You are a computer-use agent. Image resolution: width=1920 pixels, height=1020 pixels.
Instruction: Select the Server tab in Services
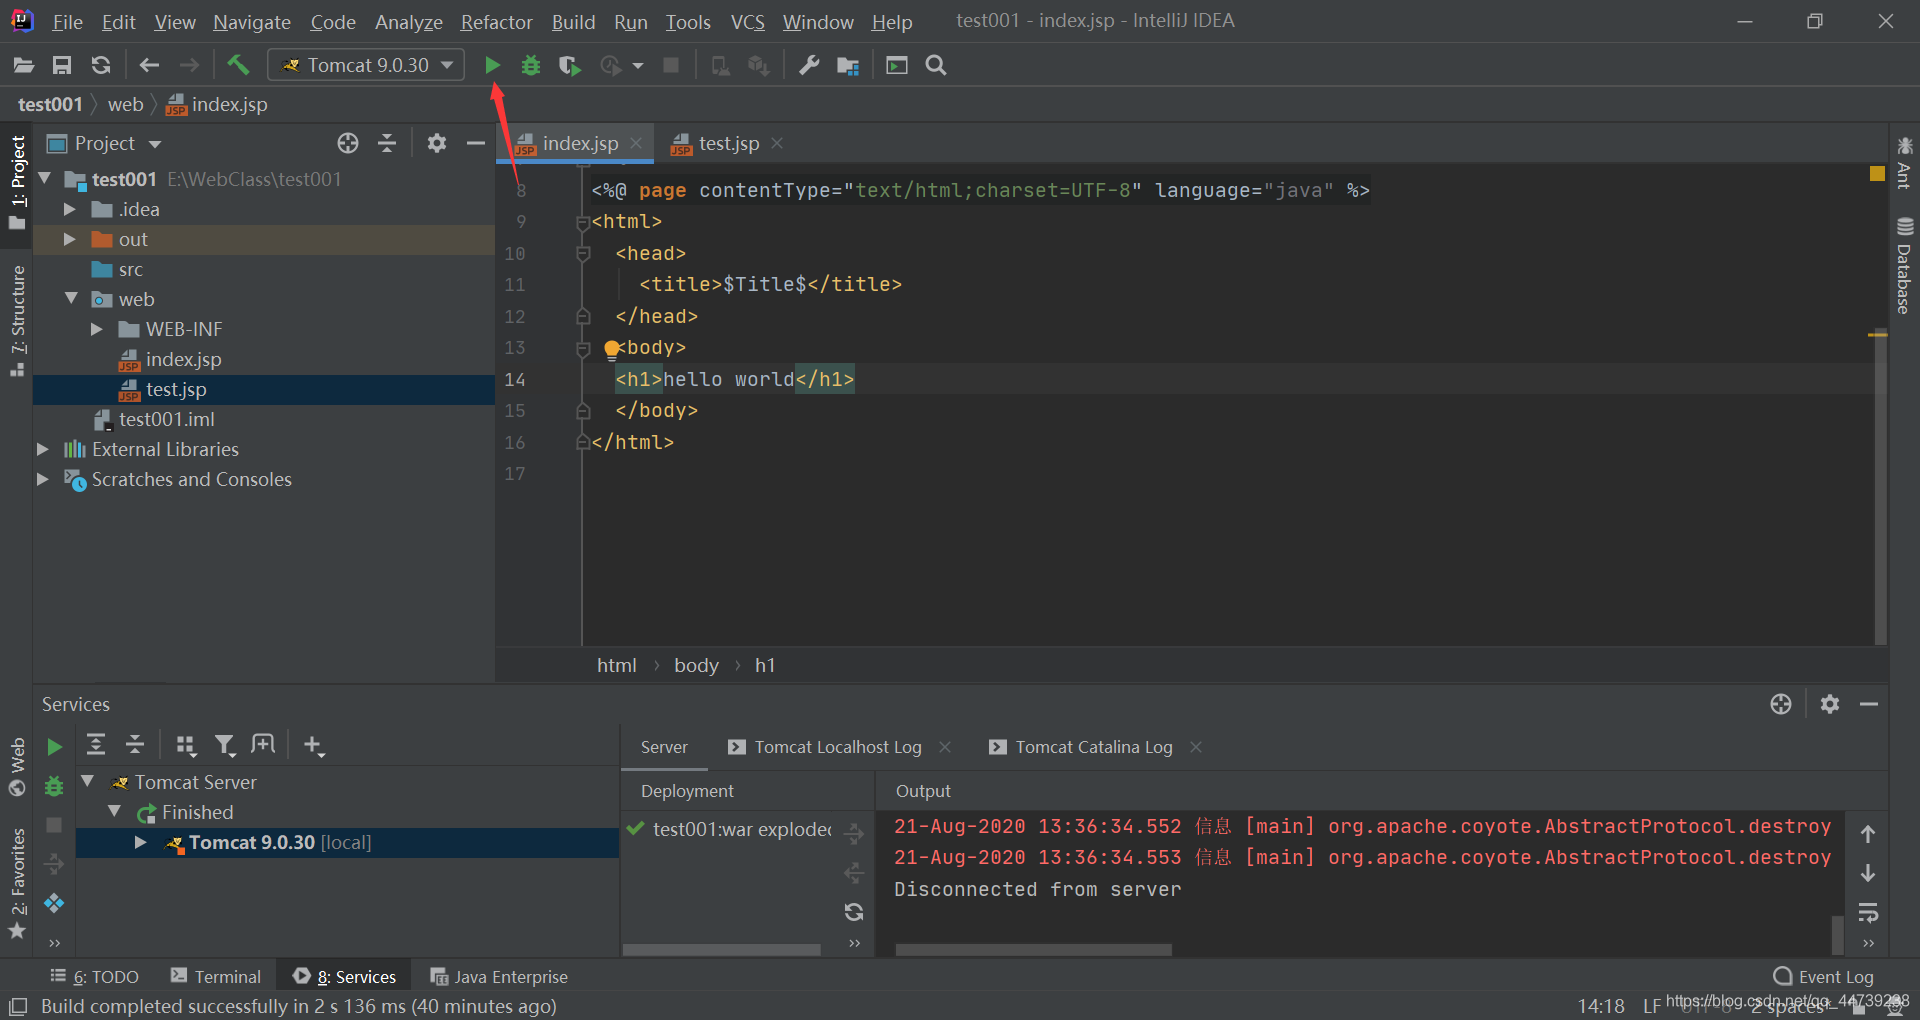pyautogui.click(x=664, y=747)
